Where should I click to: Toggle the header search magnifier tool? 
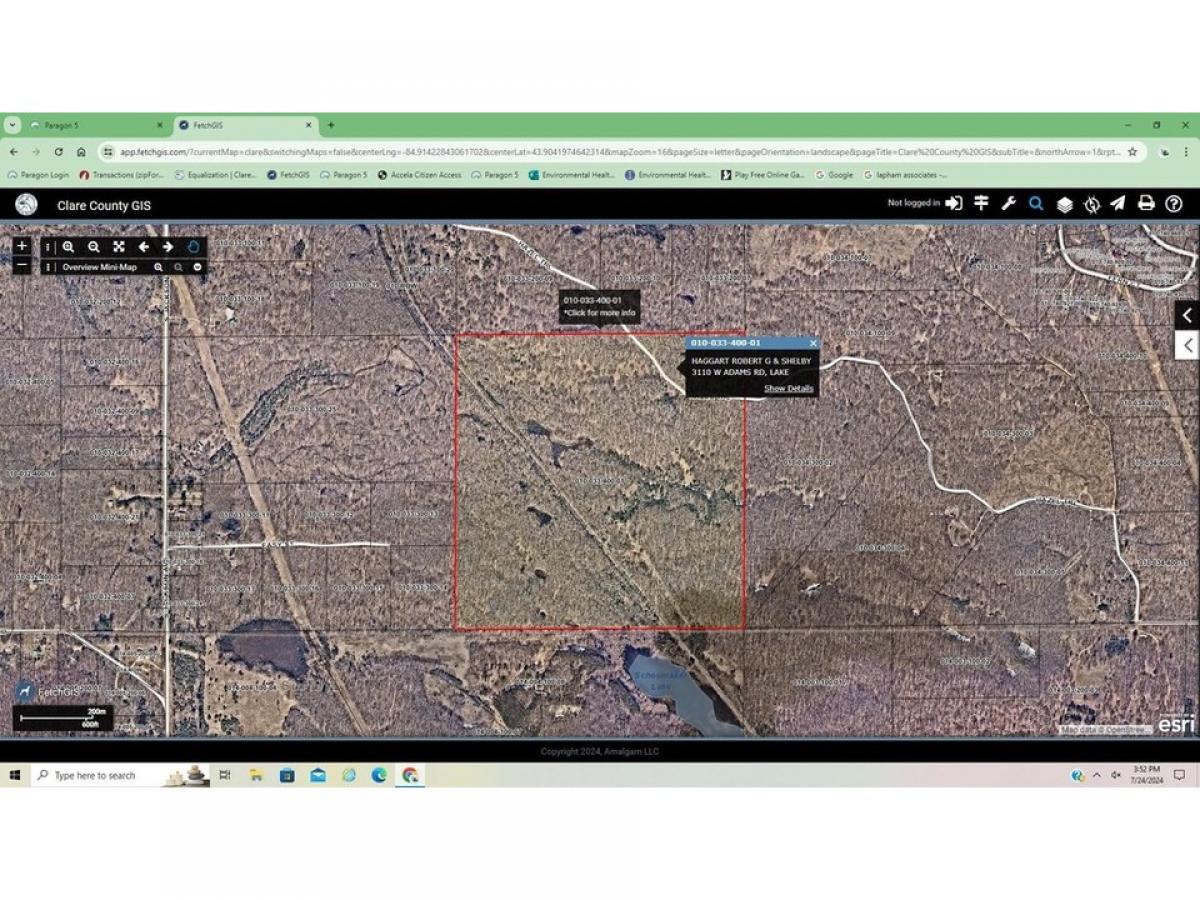coord(1036,204)
